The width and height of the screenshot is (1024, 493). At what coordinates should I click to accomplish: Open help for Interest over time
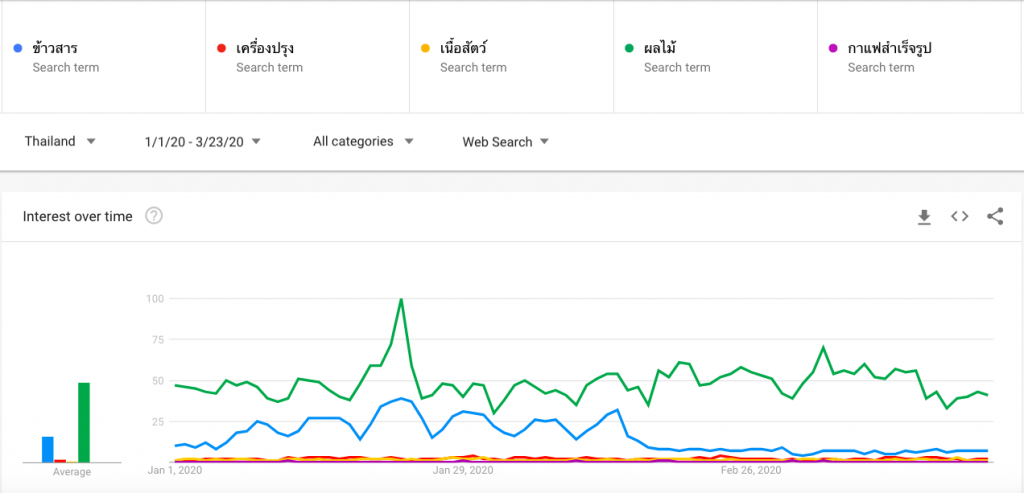(x=153, y=215)
